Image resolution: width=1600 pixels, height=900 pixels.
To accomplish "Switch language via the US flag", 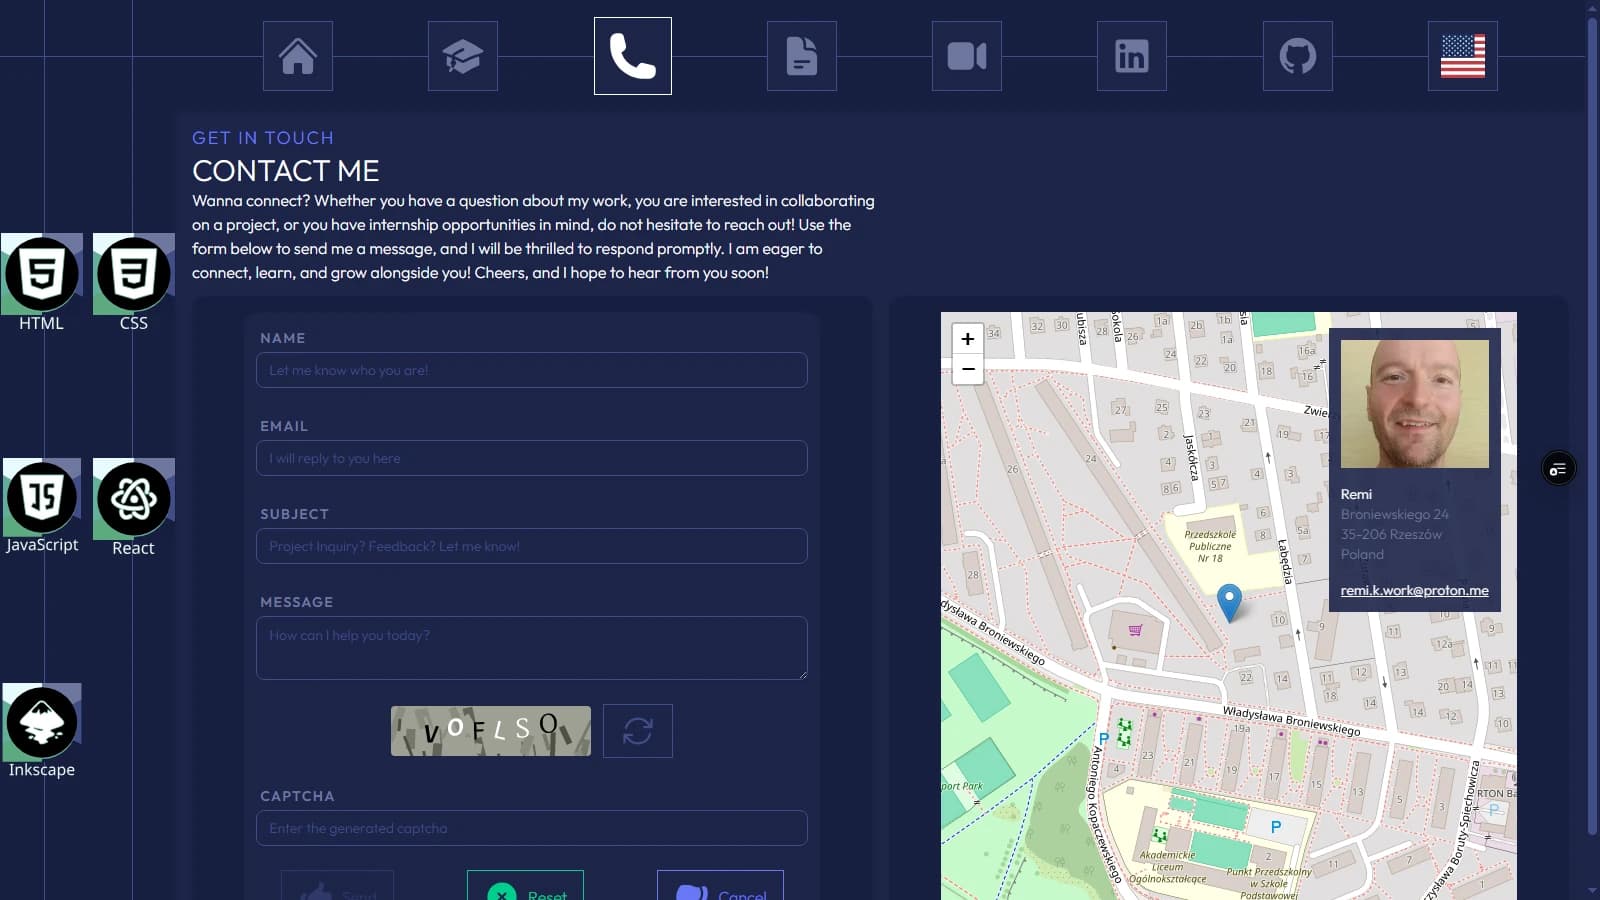I will tap(1463, 56).
